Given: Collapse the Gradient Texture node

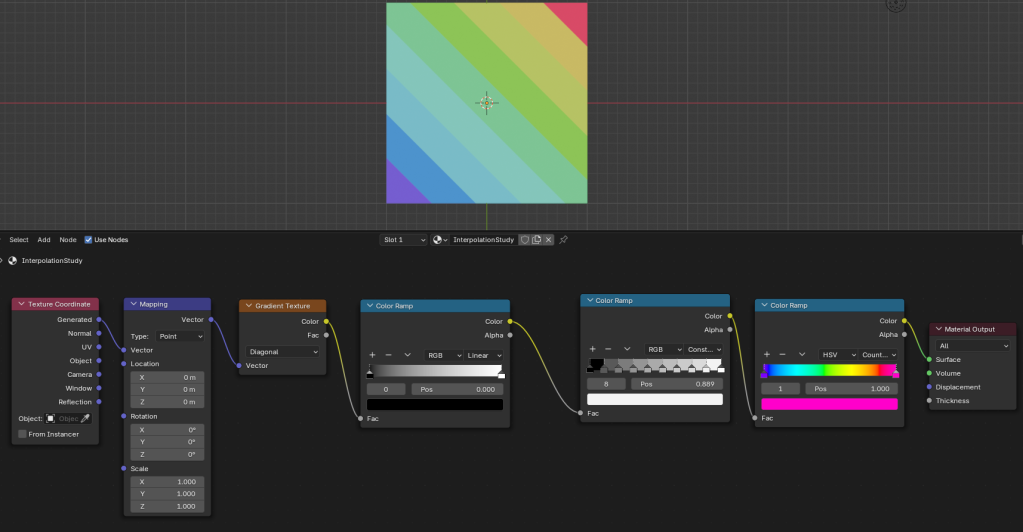Looking at the screenshot, I should pos(248,306).
